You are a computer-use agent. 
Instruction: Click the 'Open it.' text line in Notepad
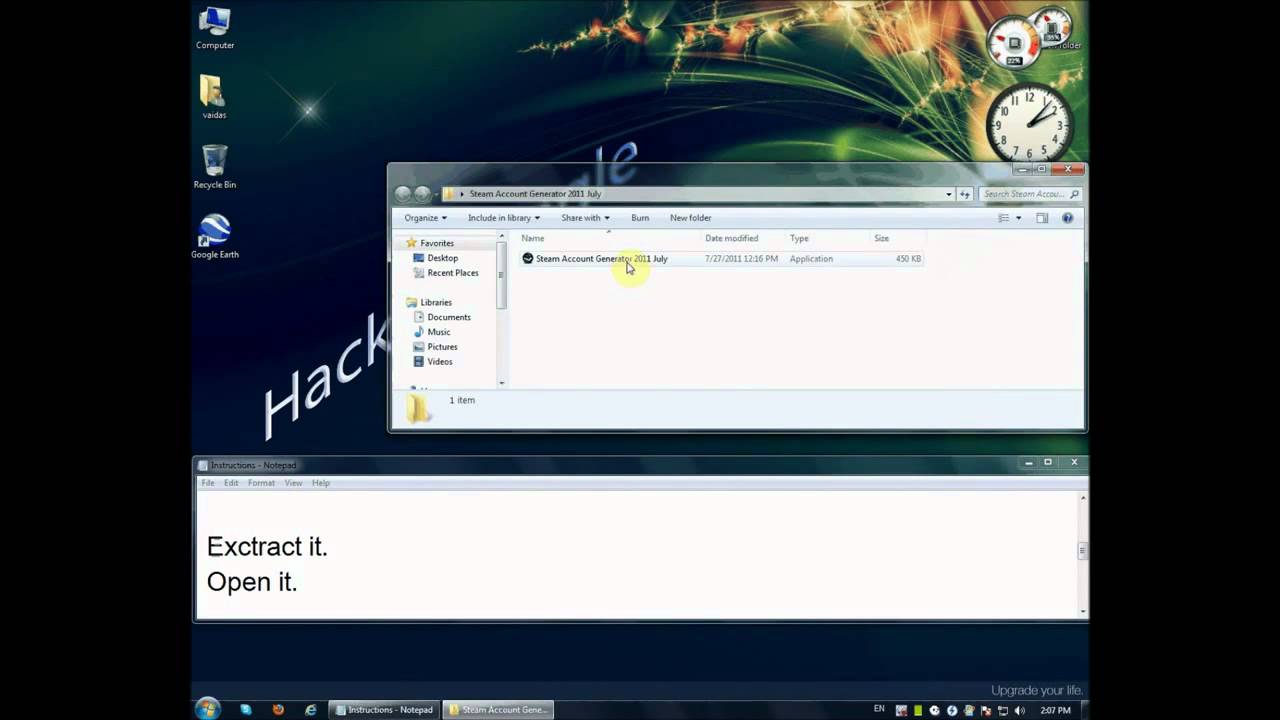click(252, 582)
